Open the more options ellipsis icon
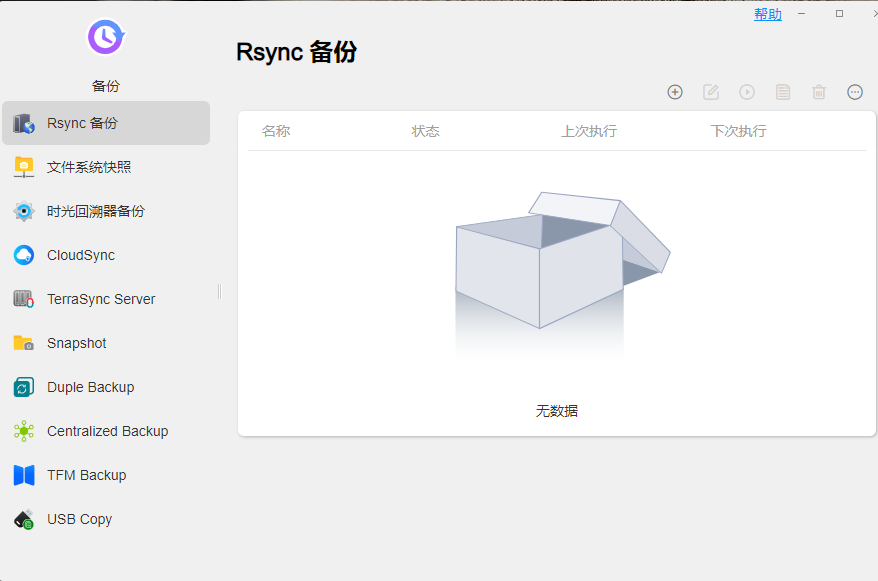This screenshot has height=581, width=878. pos(855,92)
